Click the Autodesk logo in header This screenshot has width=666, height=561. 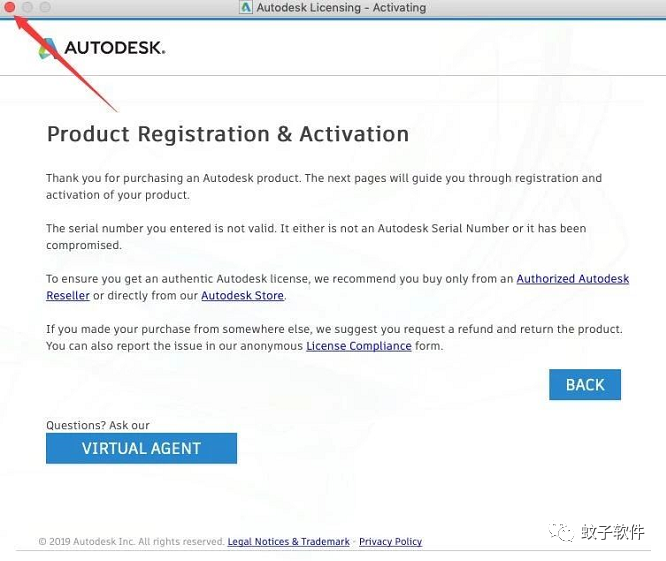(x=102, y=48)
